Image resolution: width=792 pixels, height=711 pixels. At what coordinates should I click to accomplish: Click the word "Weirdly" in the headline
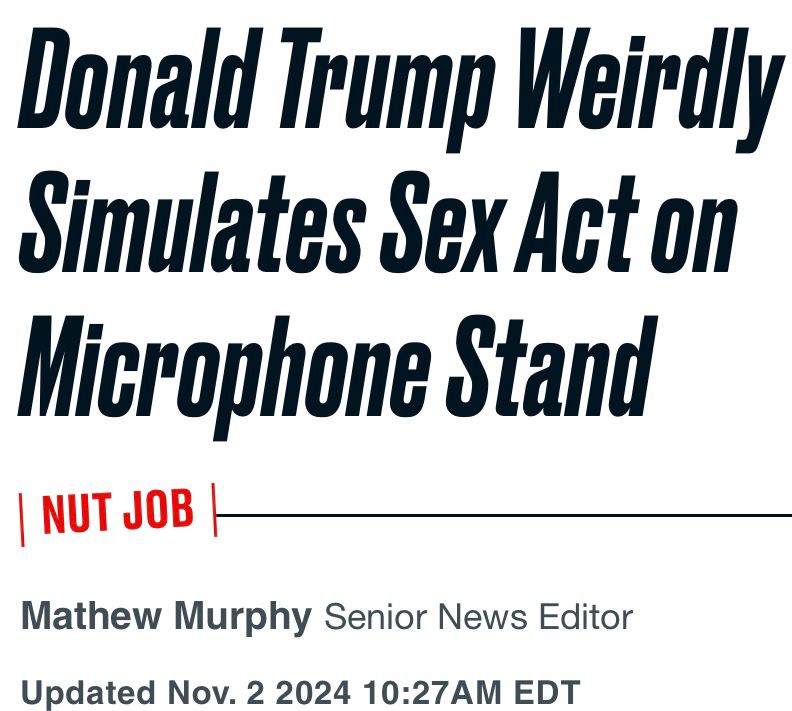pos(650,90)
